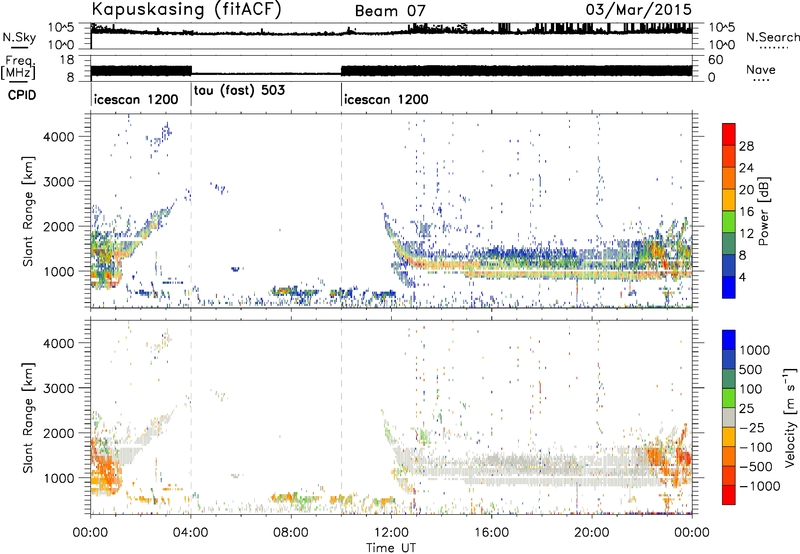
Task: Click the 'Power [dB]' color bar title
Action: [x=764, y=211]
